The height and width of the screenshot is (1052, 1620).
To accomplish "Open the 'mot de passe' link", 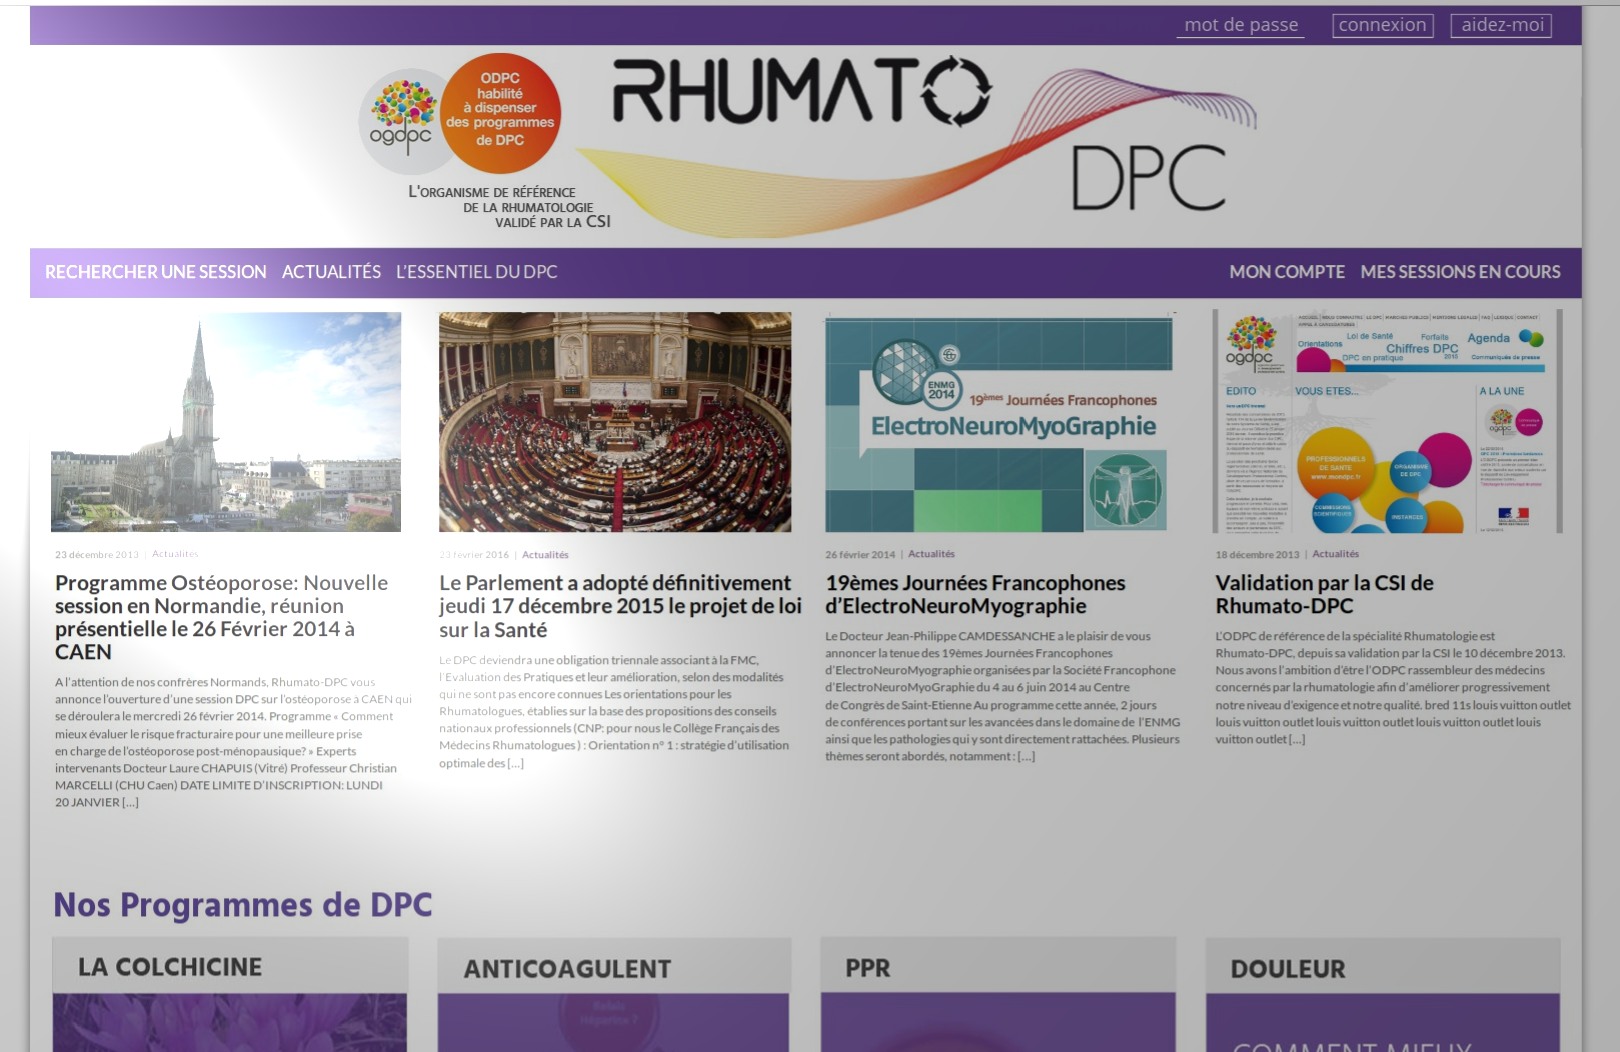I will (x=1241, y=25).
